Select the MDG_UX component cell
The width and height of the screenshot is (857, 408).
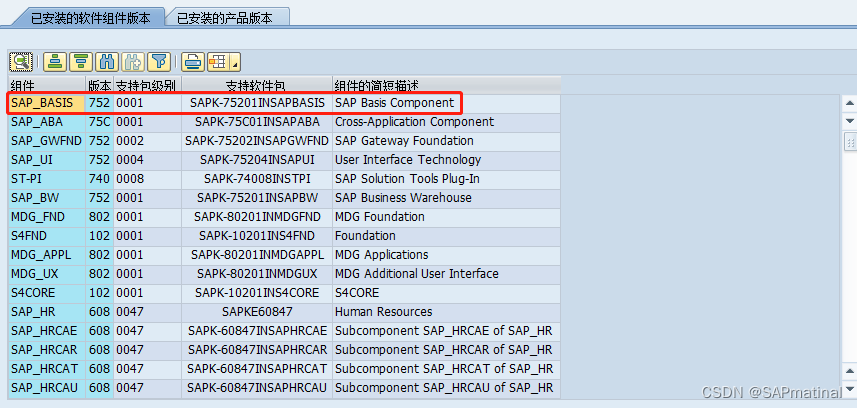[x=47, y=274]
